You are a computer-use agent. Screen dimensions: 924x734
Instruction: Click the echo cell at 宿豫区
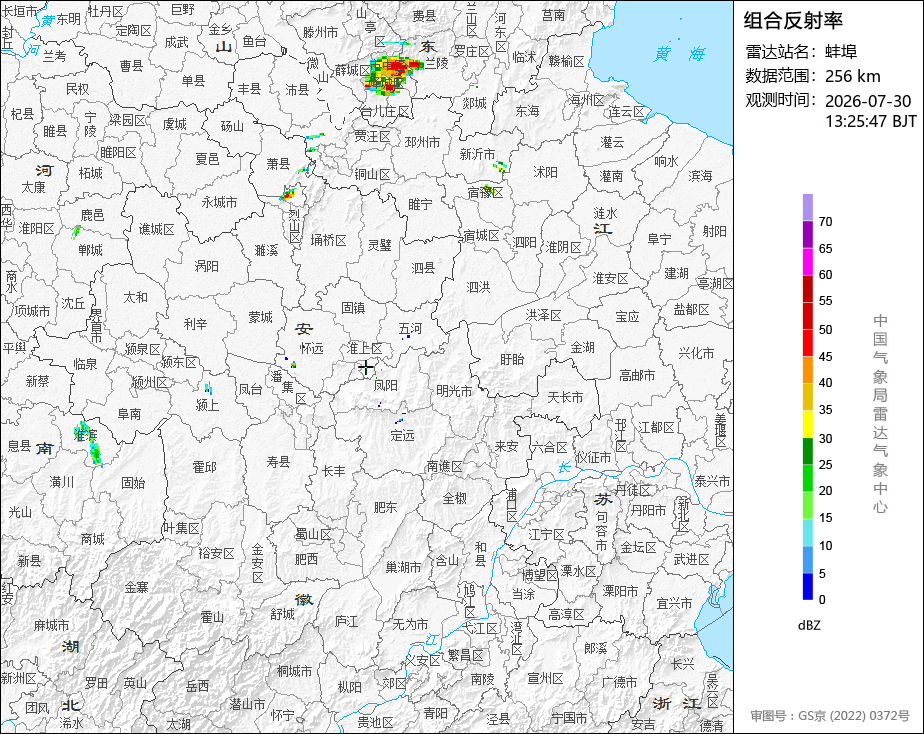click(487, 190)
